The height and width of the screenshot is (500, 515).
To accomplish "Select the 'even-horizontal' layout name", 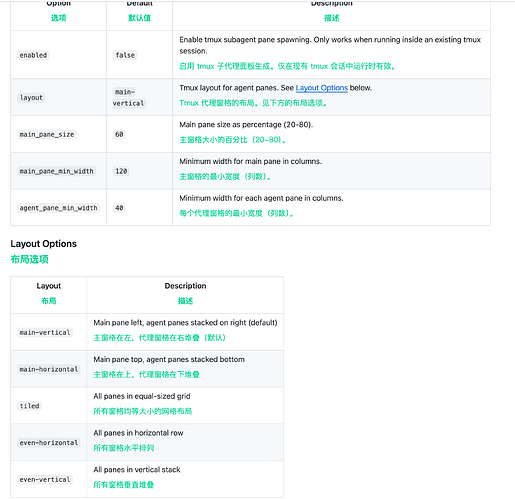I will click(49, 443).
